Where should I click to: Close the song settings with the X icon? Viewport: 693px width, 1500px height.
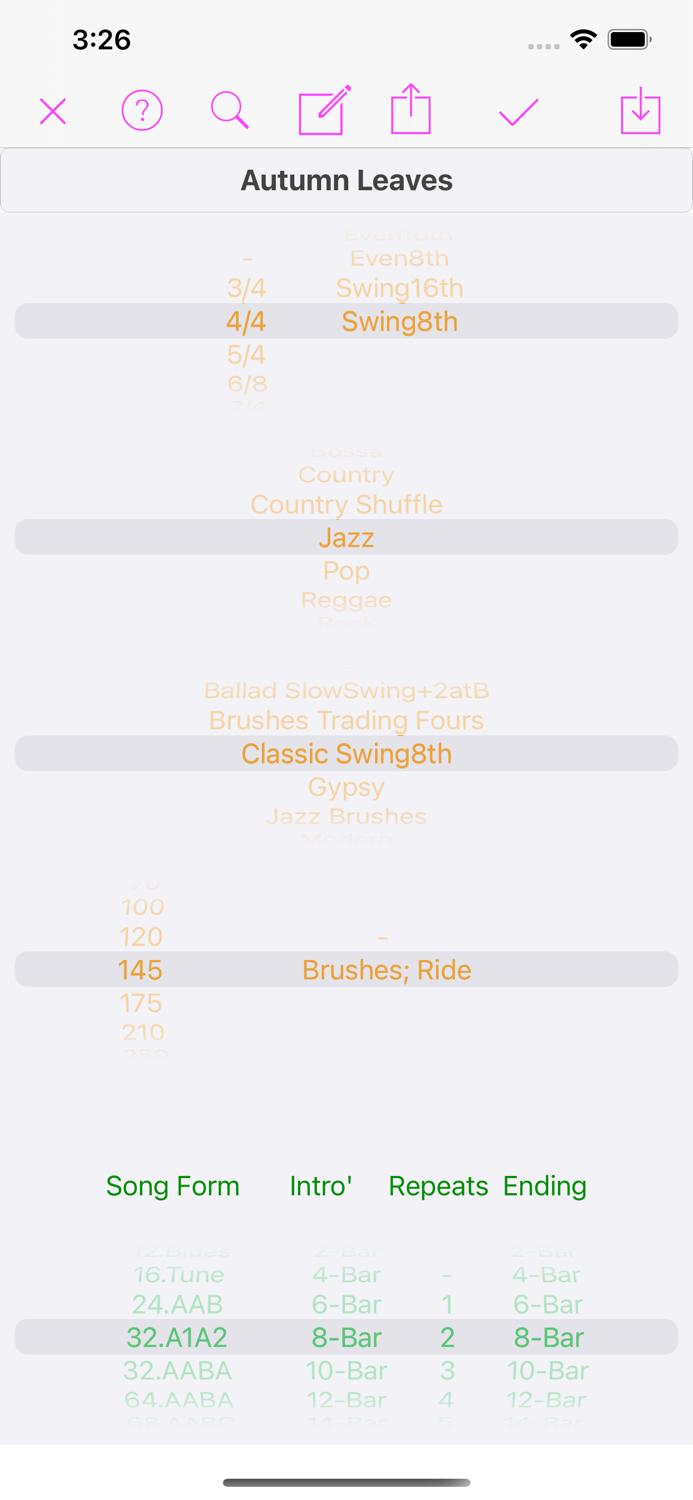(52, 111)
